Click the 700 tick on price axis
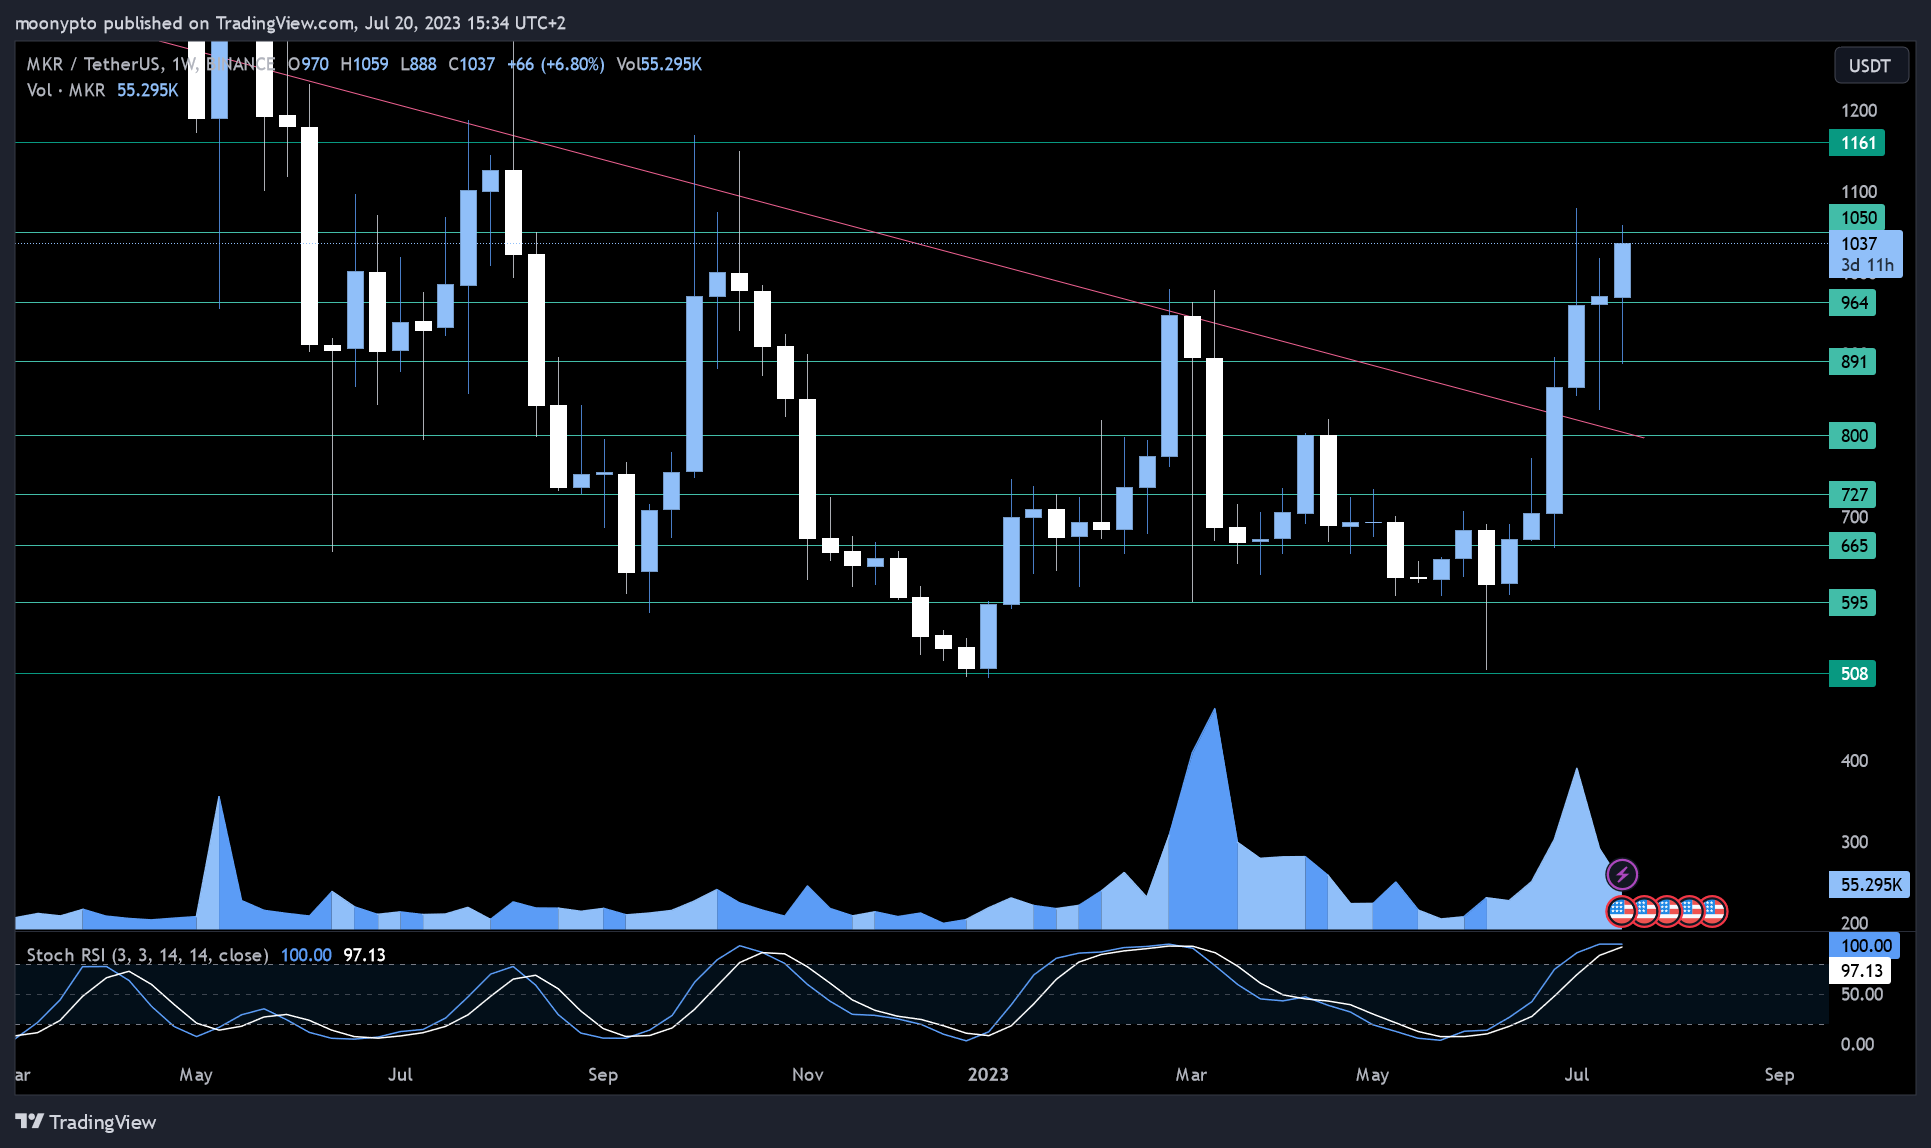The width and height of the screenshot is (1931, 1148). (x=1855, y=518)
